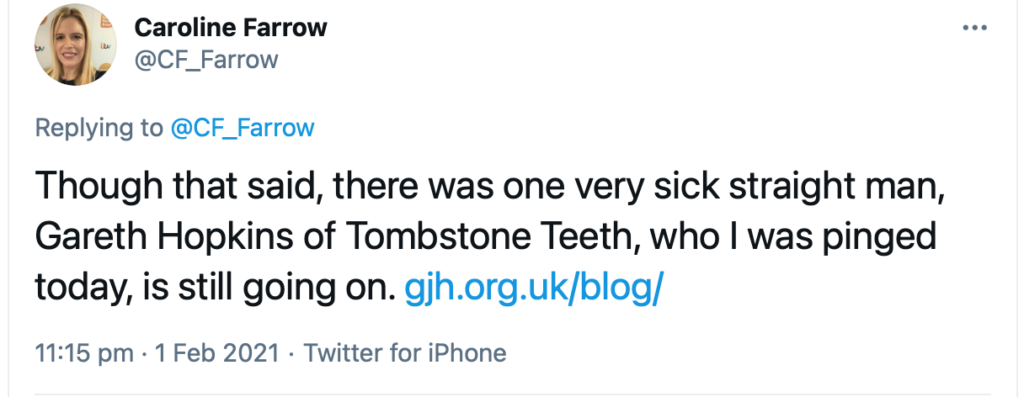1024x397 pixels.
Task: Click Caroline Farrow's profile avatar
Action: tap(75, 44)
